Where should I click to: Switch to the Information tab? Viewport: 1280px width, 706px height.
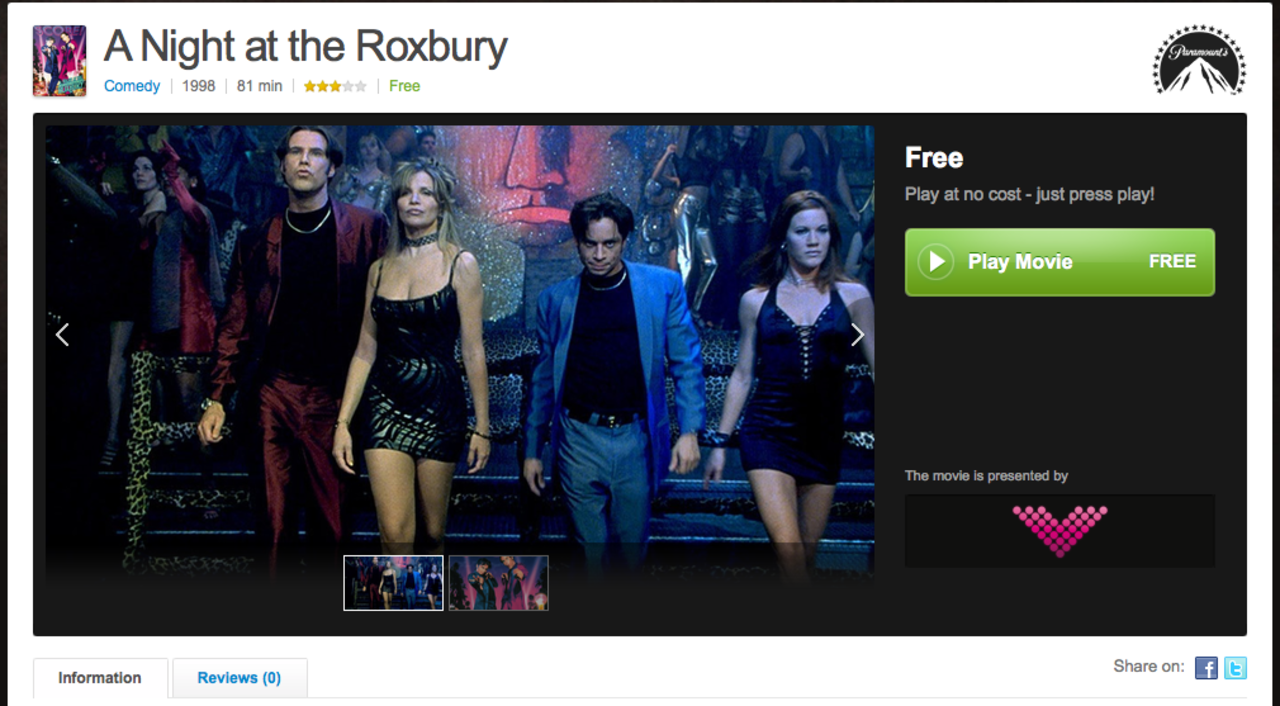(100, 678)
